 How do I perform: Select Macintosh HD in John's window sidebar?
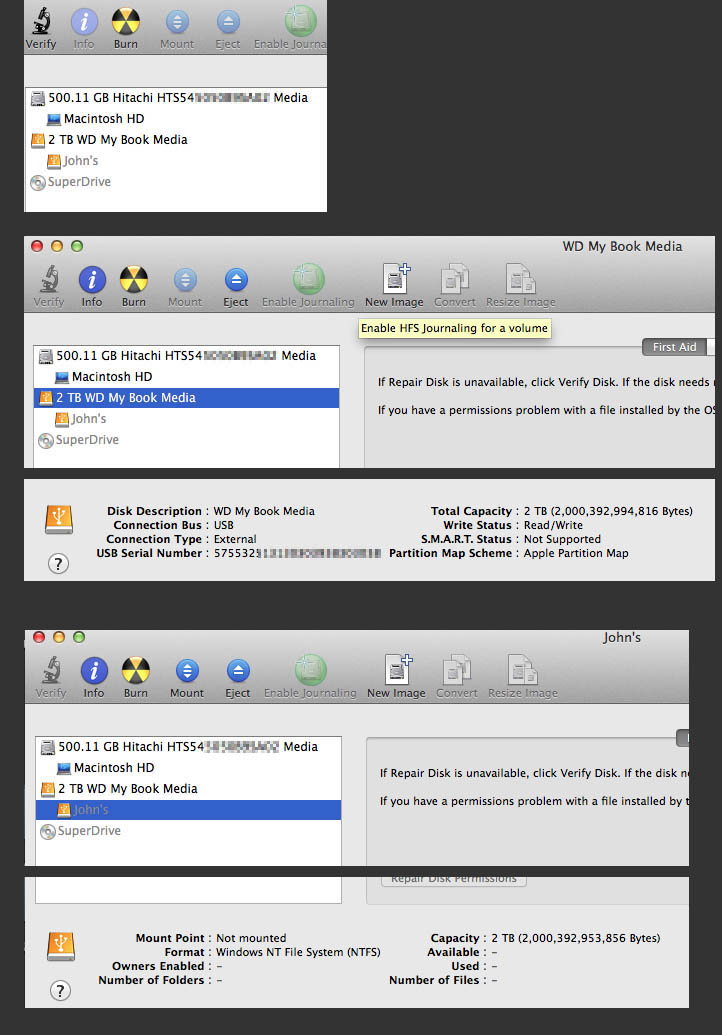(188, 768)
